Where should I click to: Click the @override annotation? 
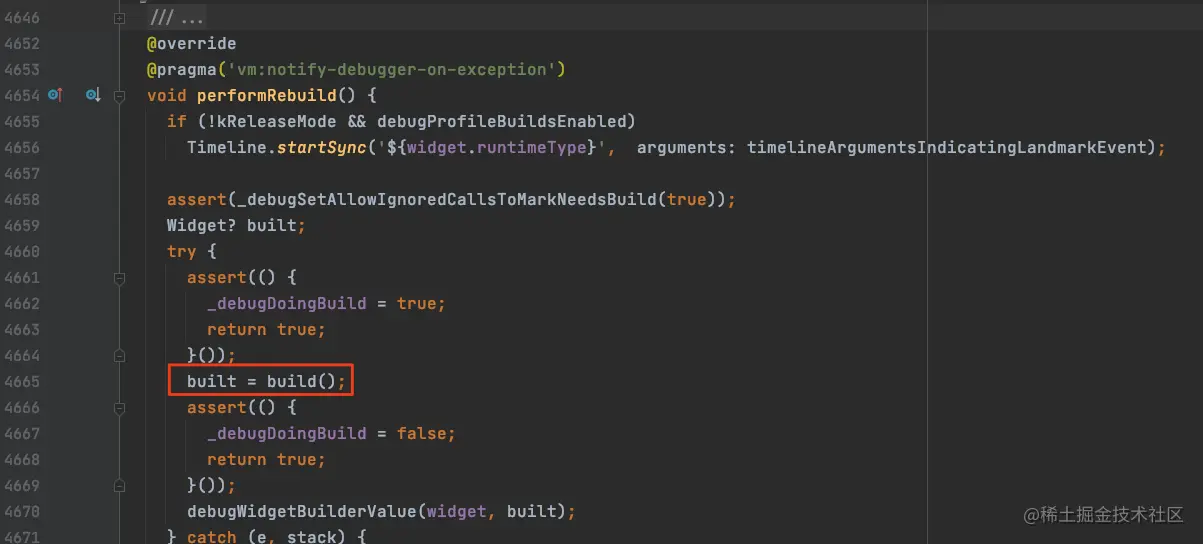[191, 44]
